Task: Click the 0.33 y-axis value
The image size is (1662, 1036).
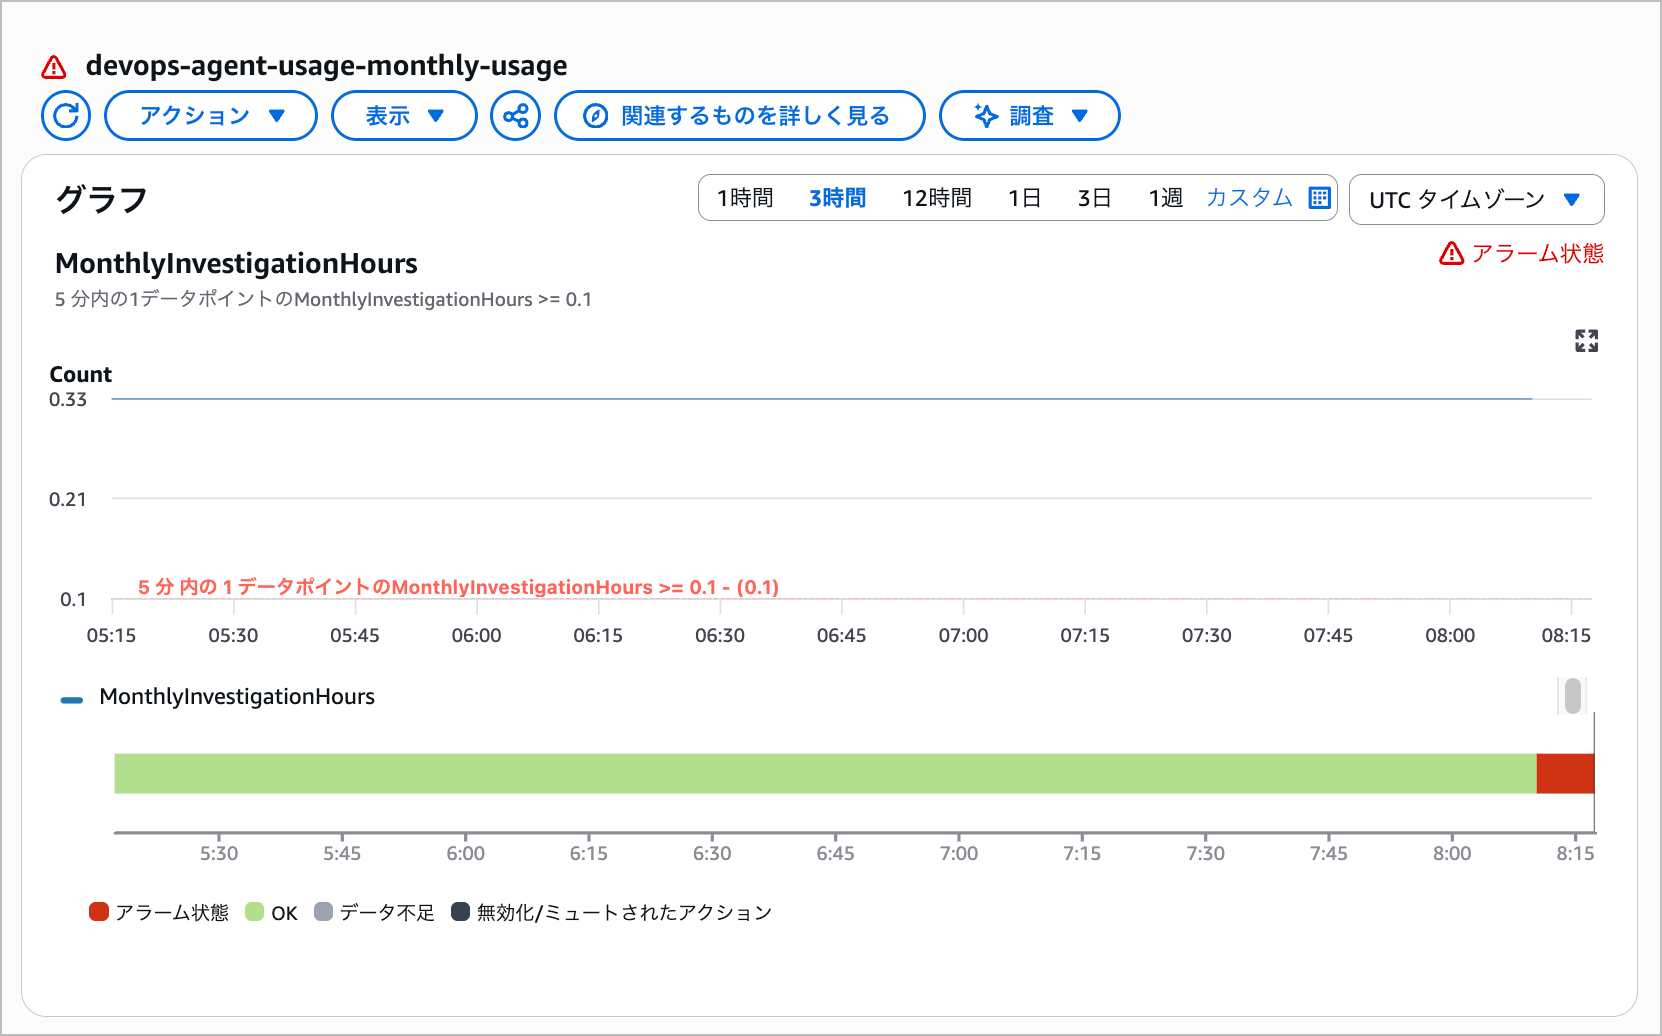Action: tap(68, 399)
